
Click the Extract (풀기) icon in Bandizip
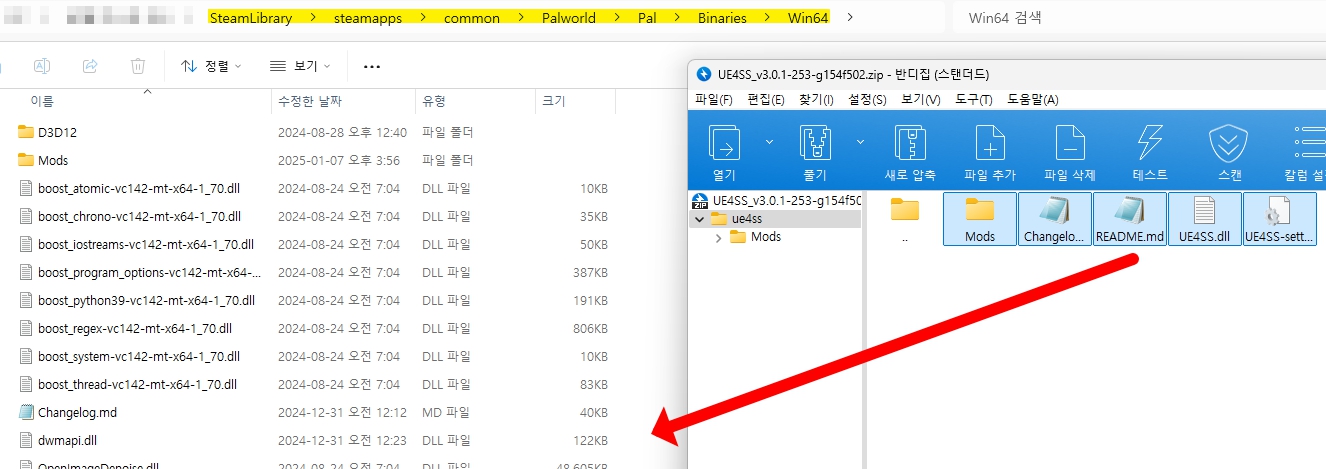pyautogui.click(x=815, y=145)
